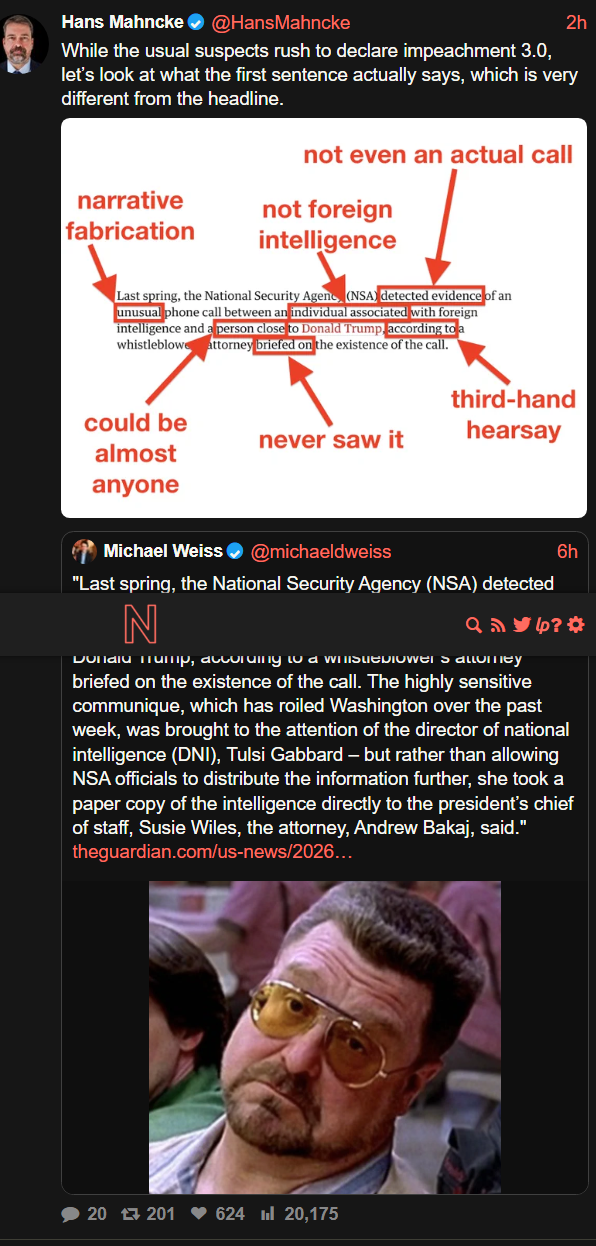Click the Liberapay donate icon

pyautogui.click(x=542, y=626)
